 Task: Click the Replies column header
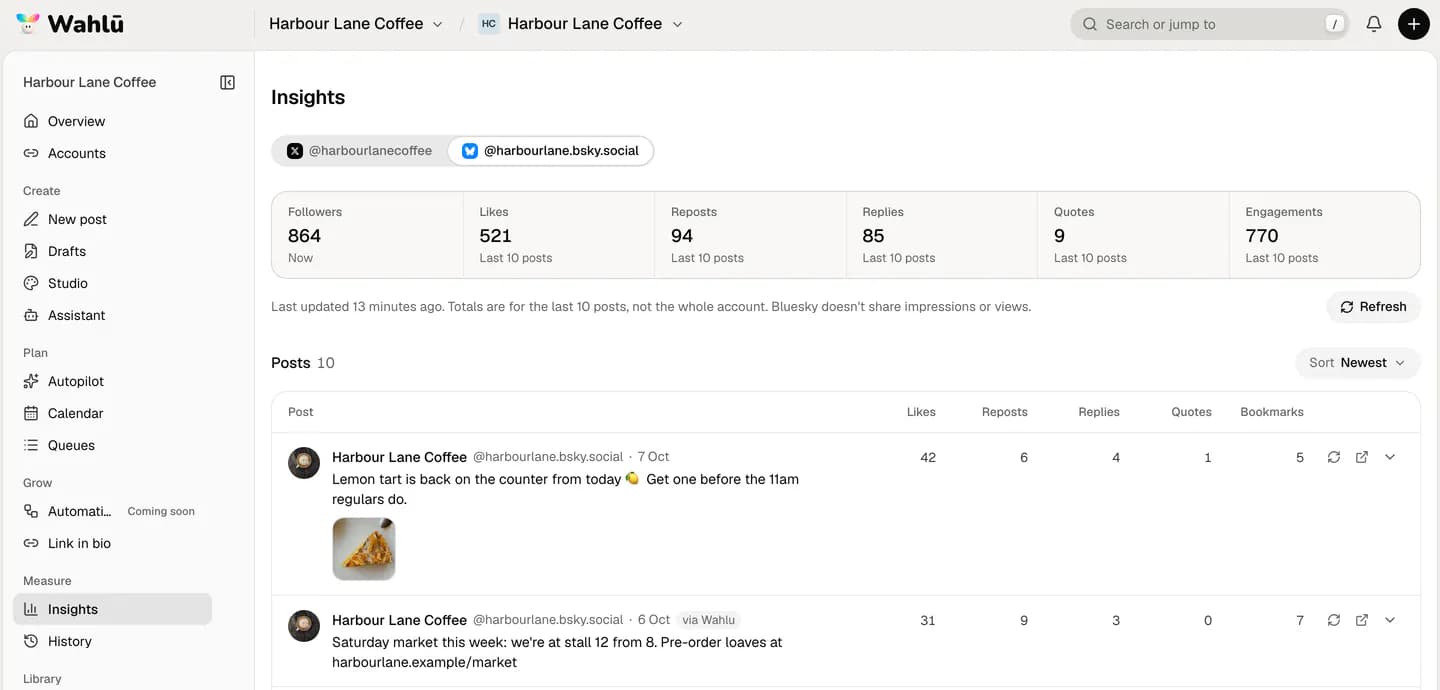pyautogui.click(x=1099, y=412)
